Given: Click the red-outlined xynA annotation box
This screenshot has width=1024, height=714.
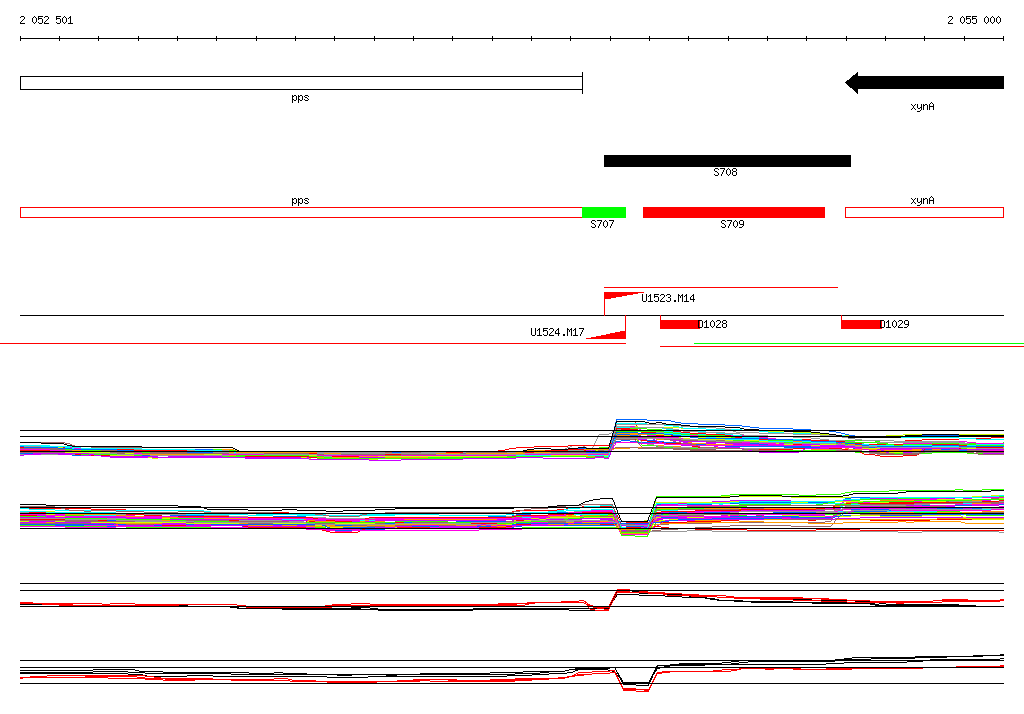Looking at the screenshot, I should [x=924, y=212].
